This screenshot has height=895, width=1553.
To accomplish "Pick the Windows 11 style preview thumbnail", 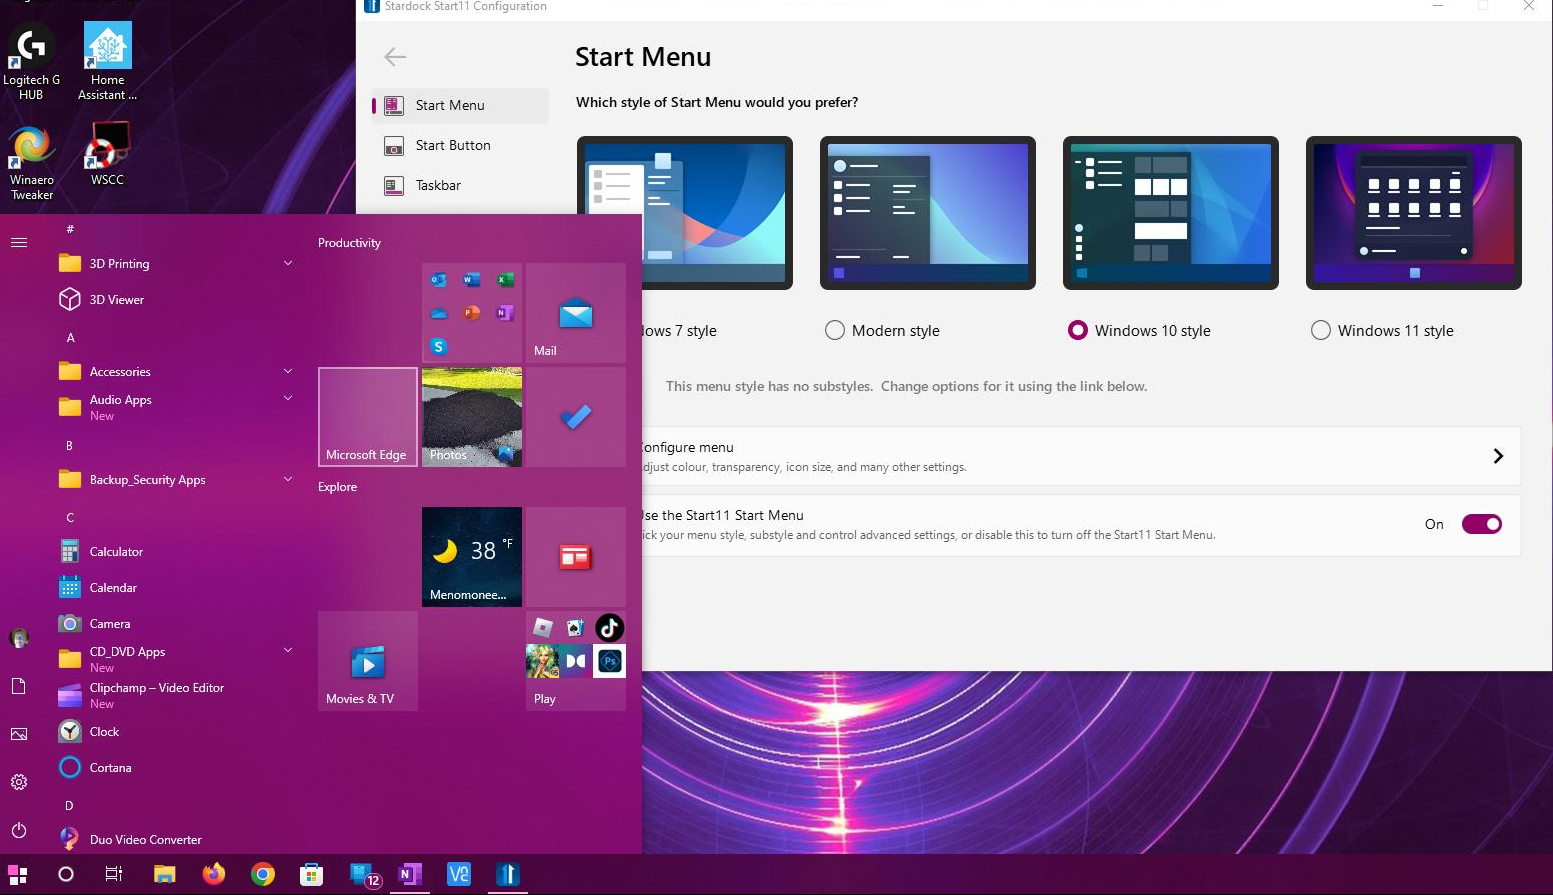I will [x=1414, y=213].
